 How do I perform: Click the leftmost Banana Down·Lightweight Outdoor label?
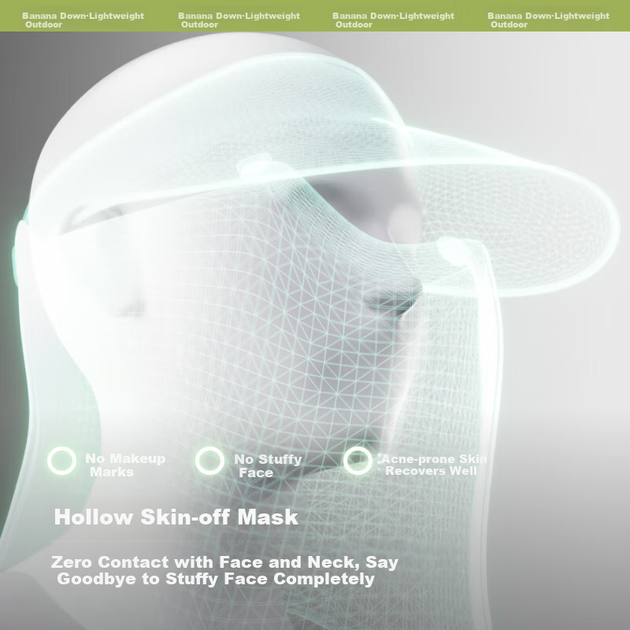83,20
